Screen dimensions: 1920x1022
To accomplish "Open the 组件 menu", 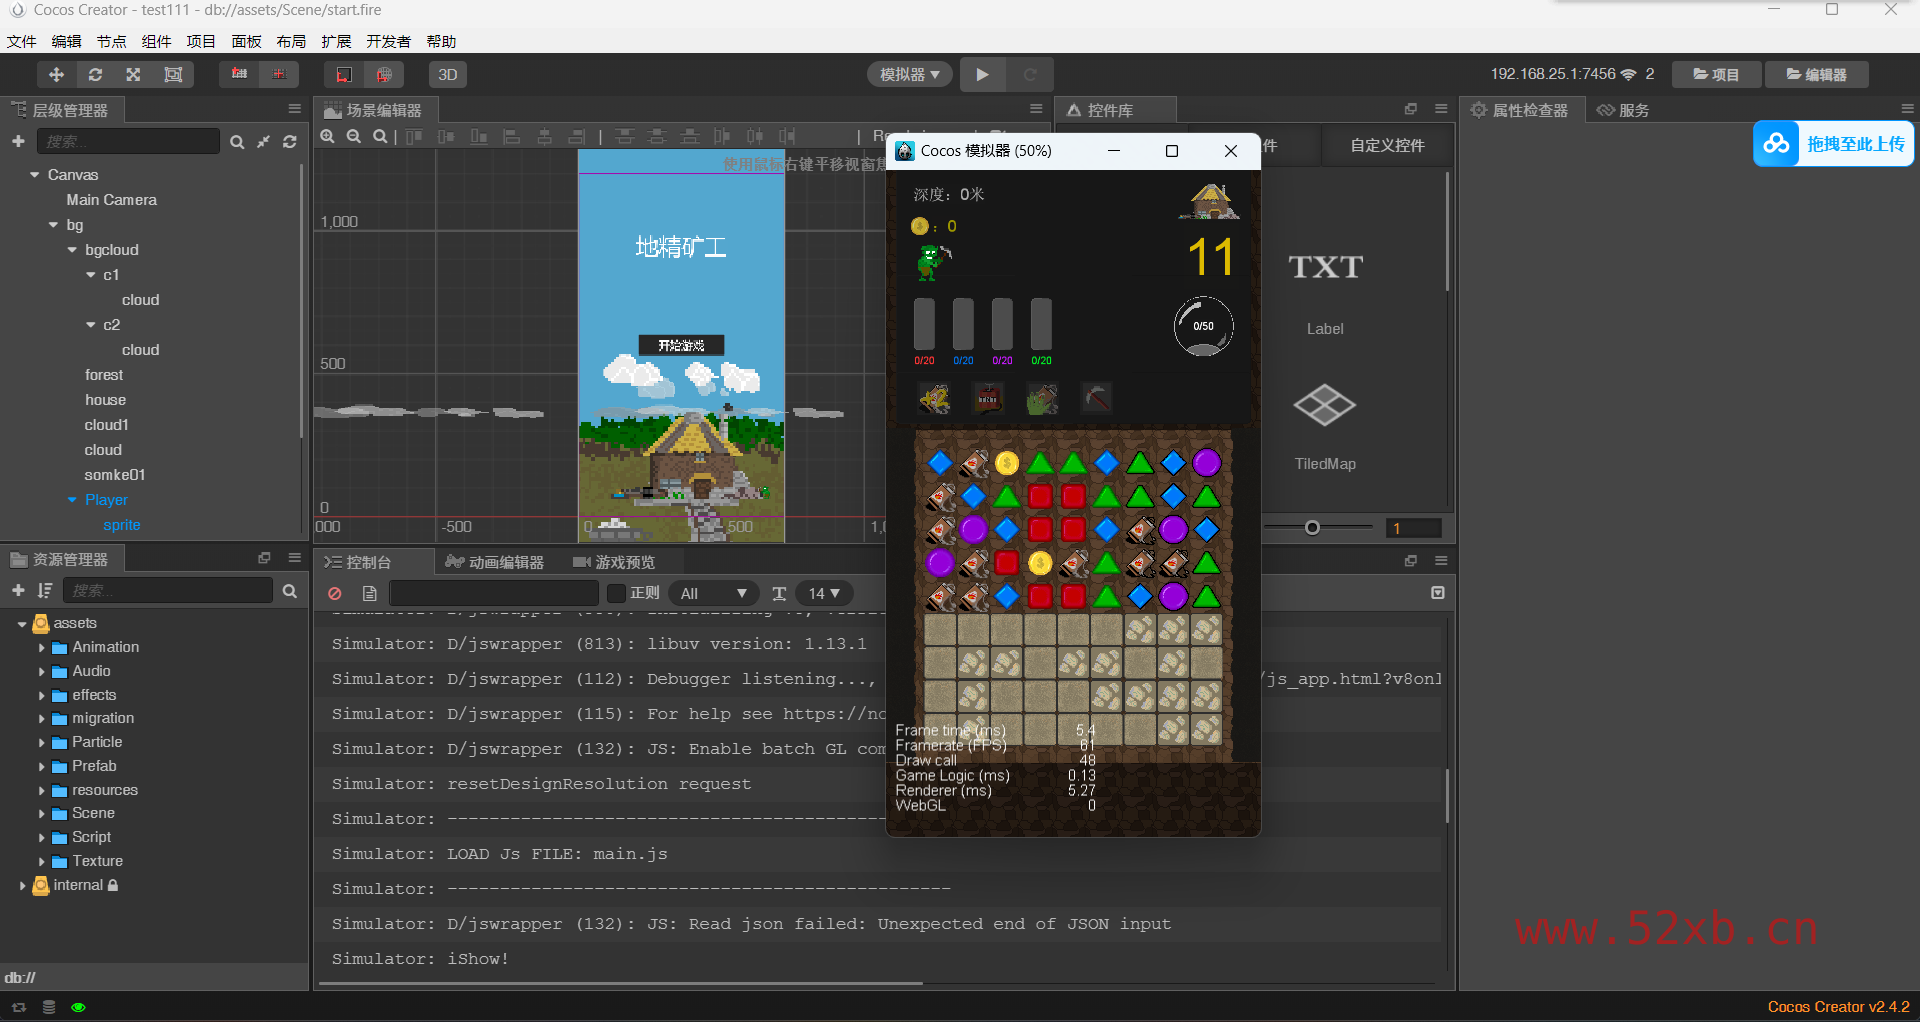I will 156,41.
